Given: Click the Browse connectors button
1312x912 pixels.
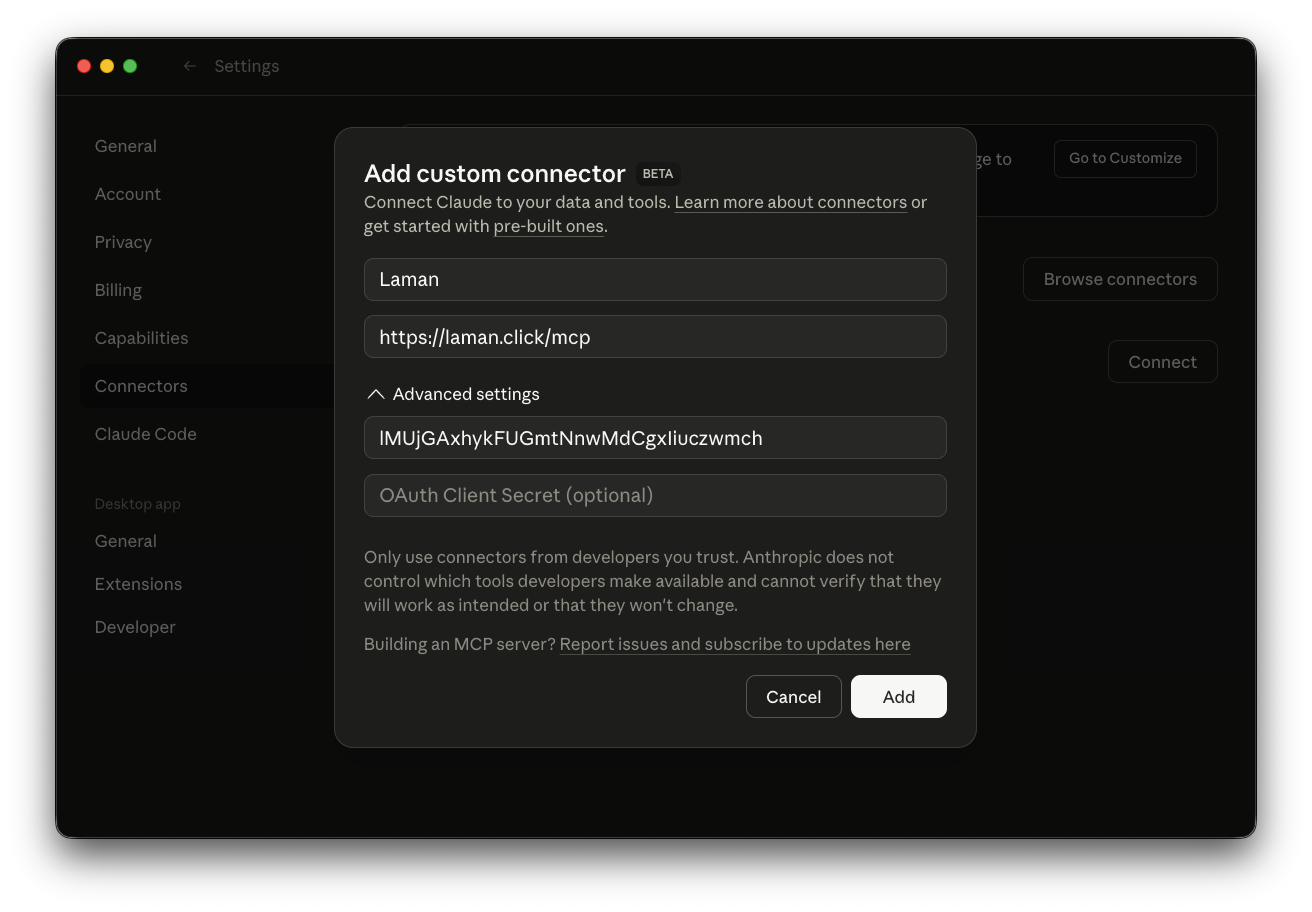Looking at the screenshot, I should point(1120,279).
